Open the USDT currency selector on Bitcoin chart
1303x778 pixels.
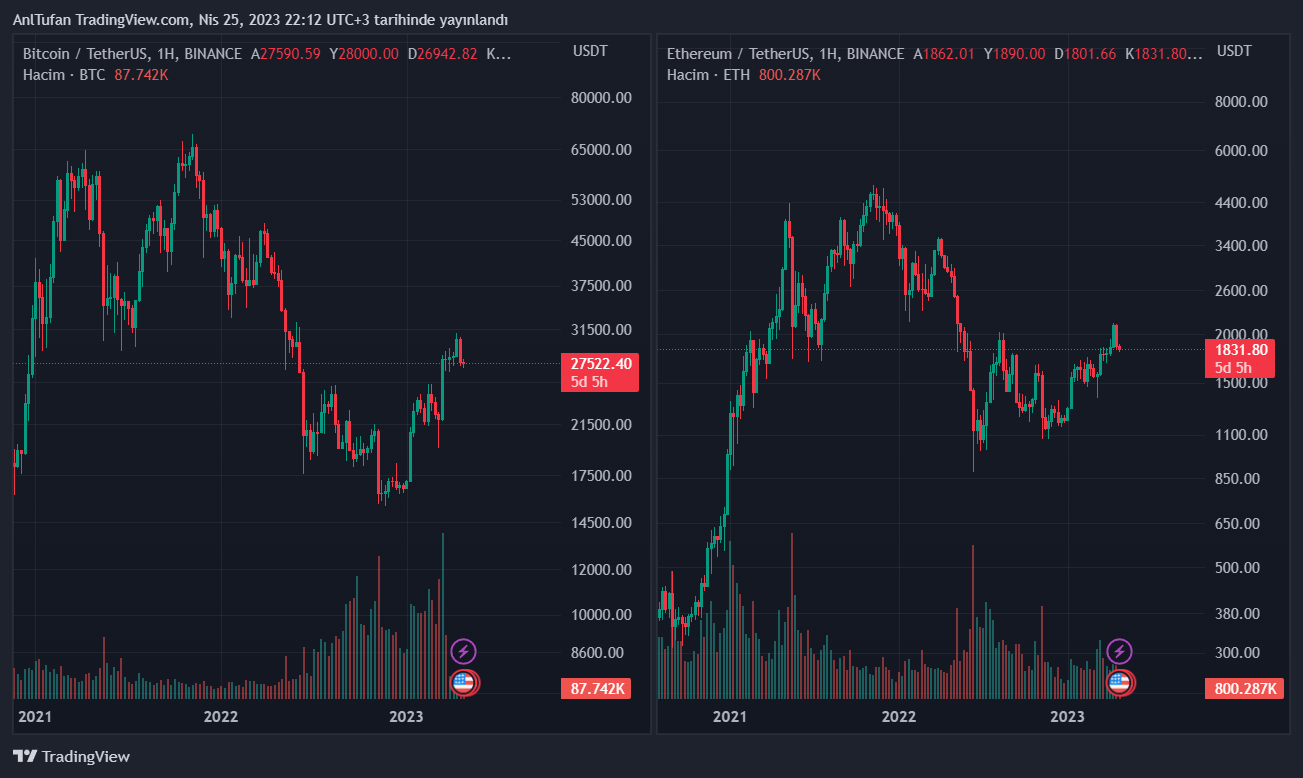(x=590, y=51)
